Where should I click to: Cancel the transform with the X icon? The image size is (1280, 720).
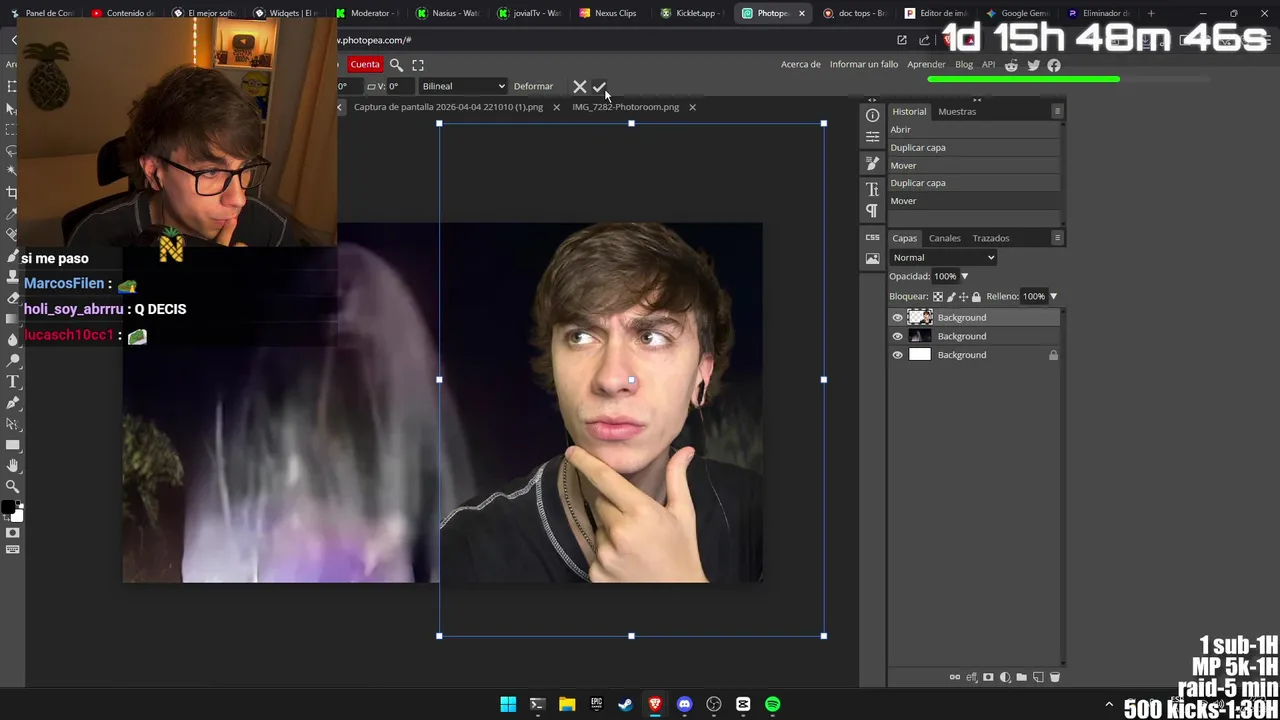pos(580,87)
